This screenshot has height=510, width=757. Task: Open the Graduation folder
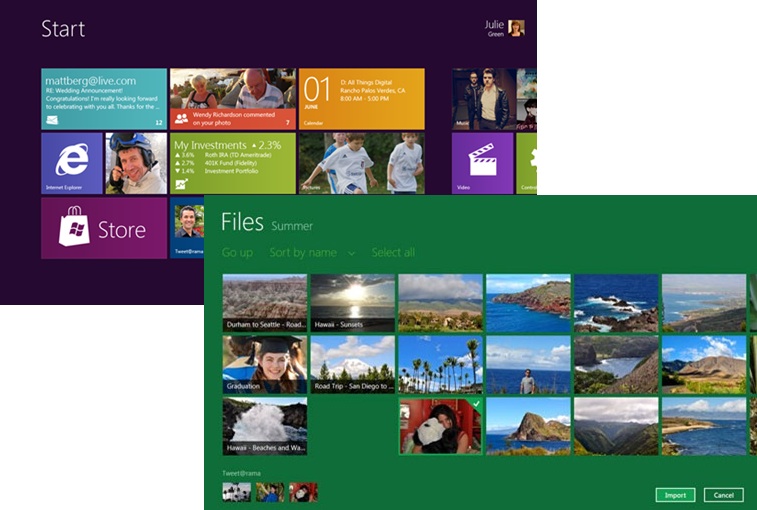coord(265,365)
